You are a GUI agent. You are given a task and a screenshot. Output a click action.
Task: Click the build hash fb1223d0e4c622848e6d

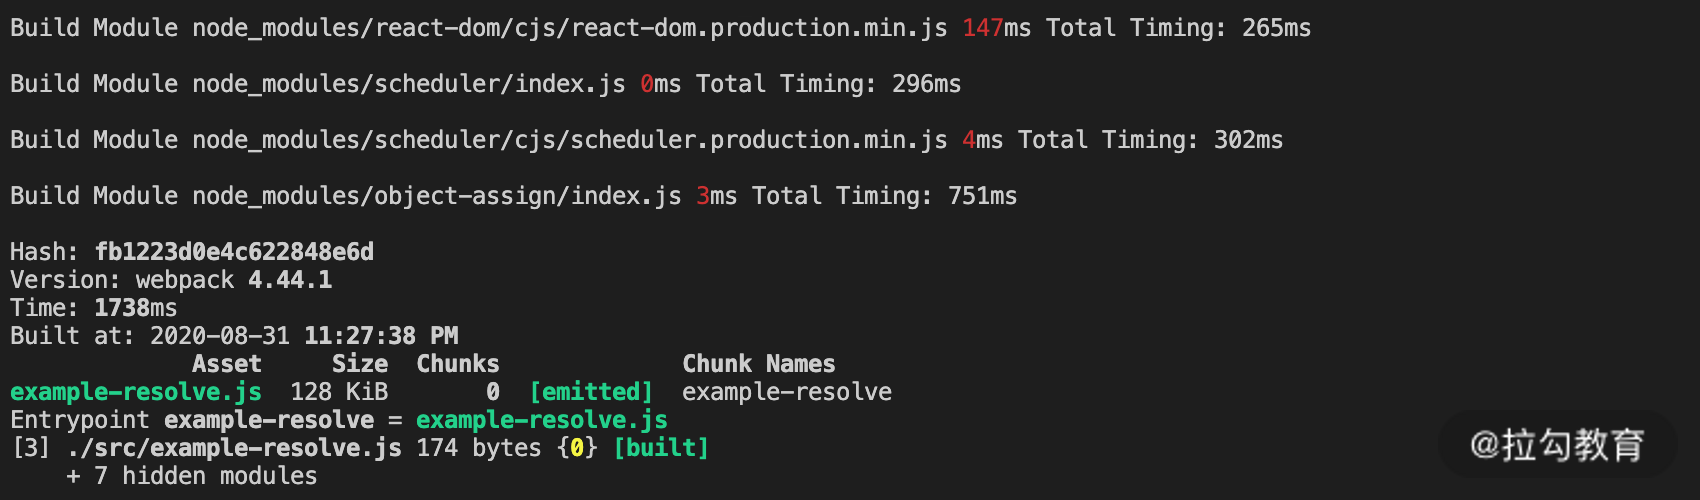click(234, 252)
